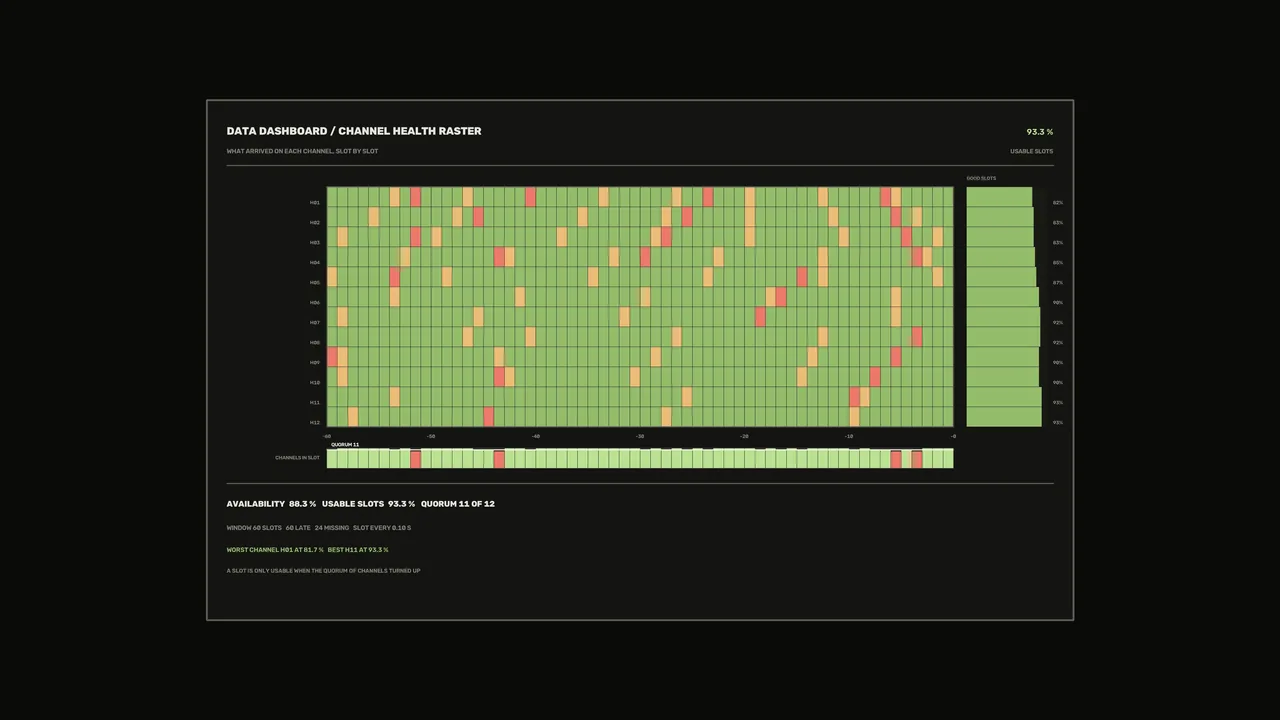Click the 'Usable Slots 93.3 %' summary stat
This screenshot has height=720, width=1280.
(368, 504)
